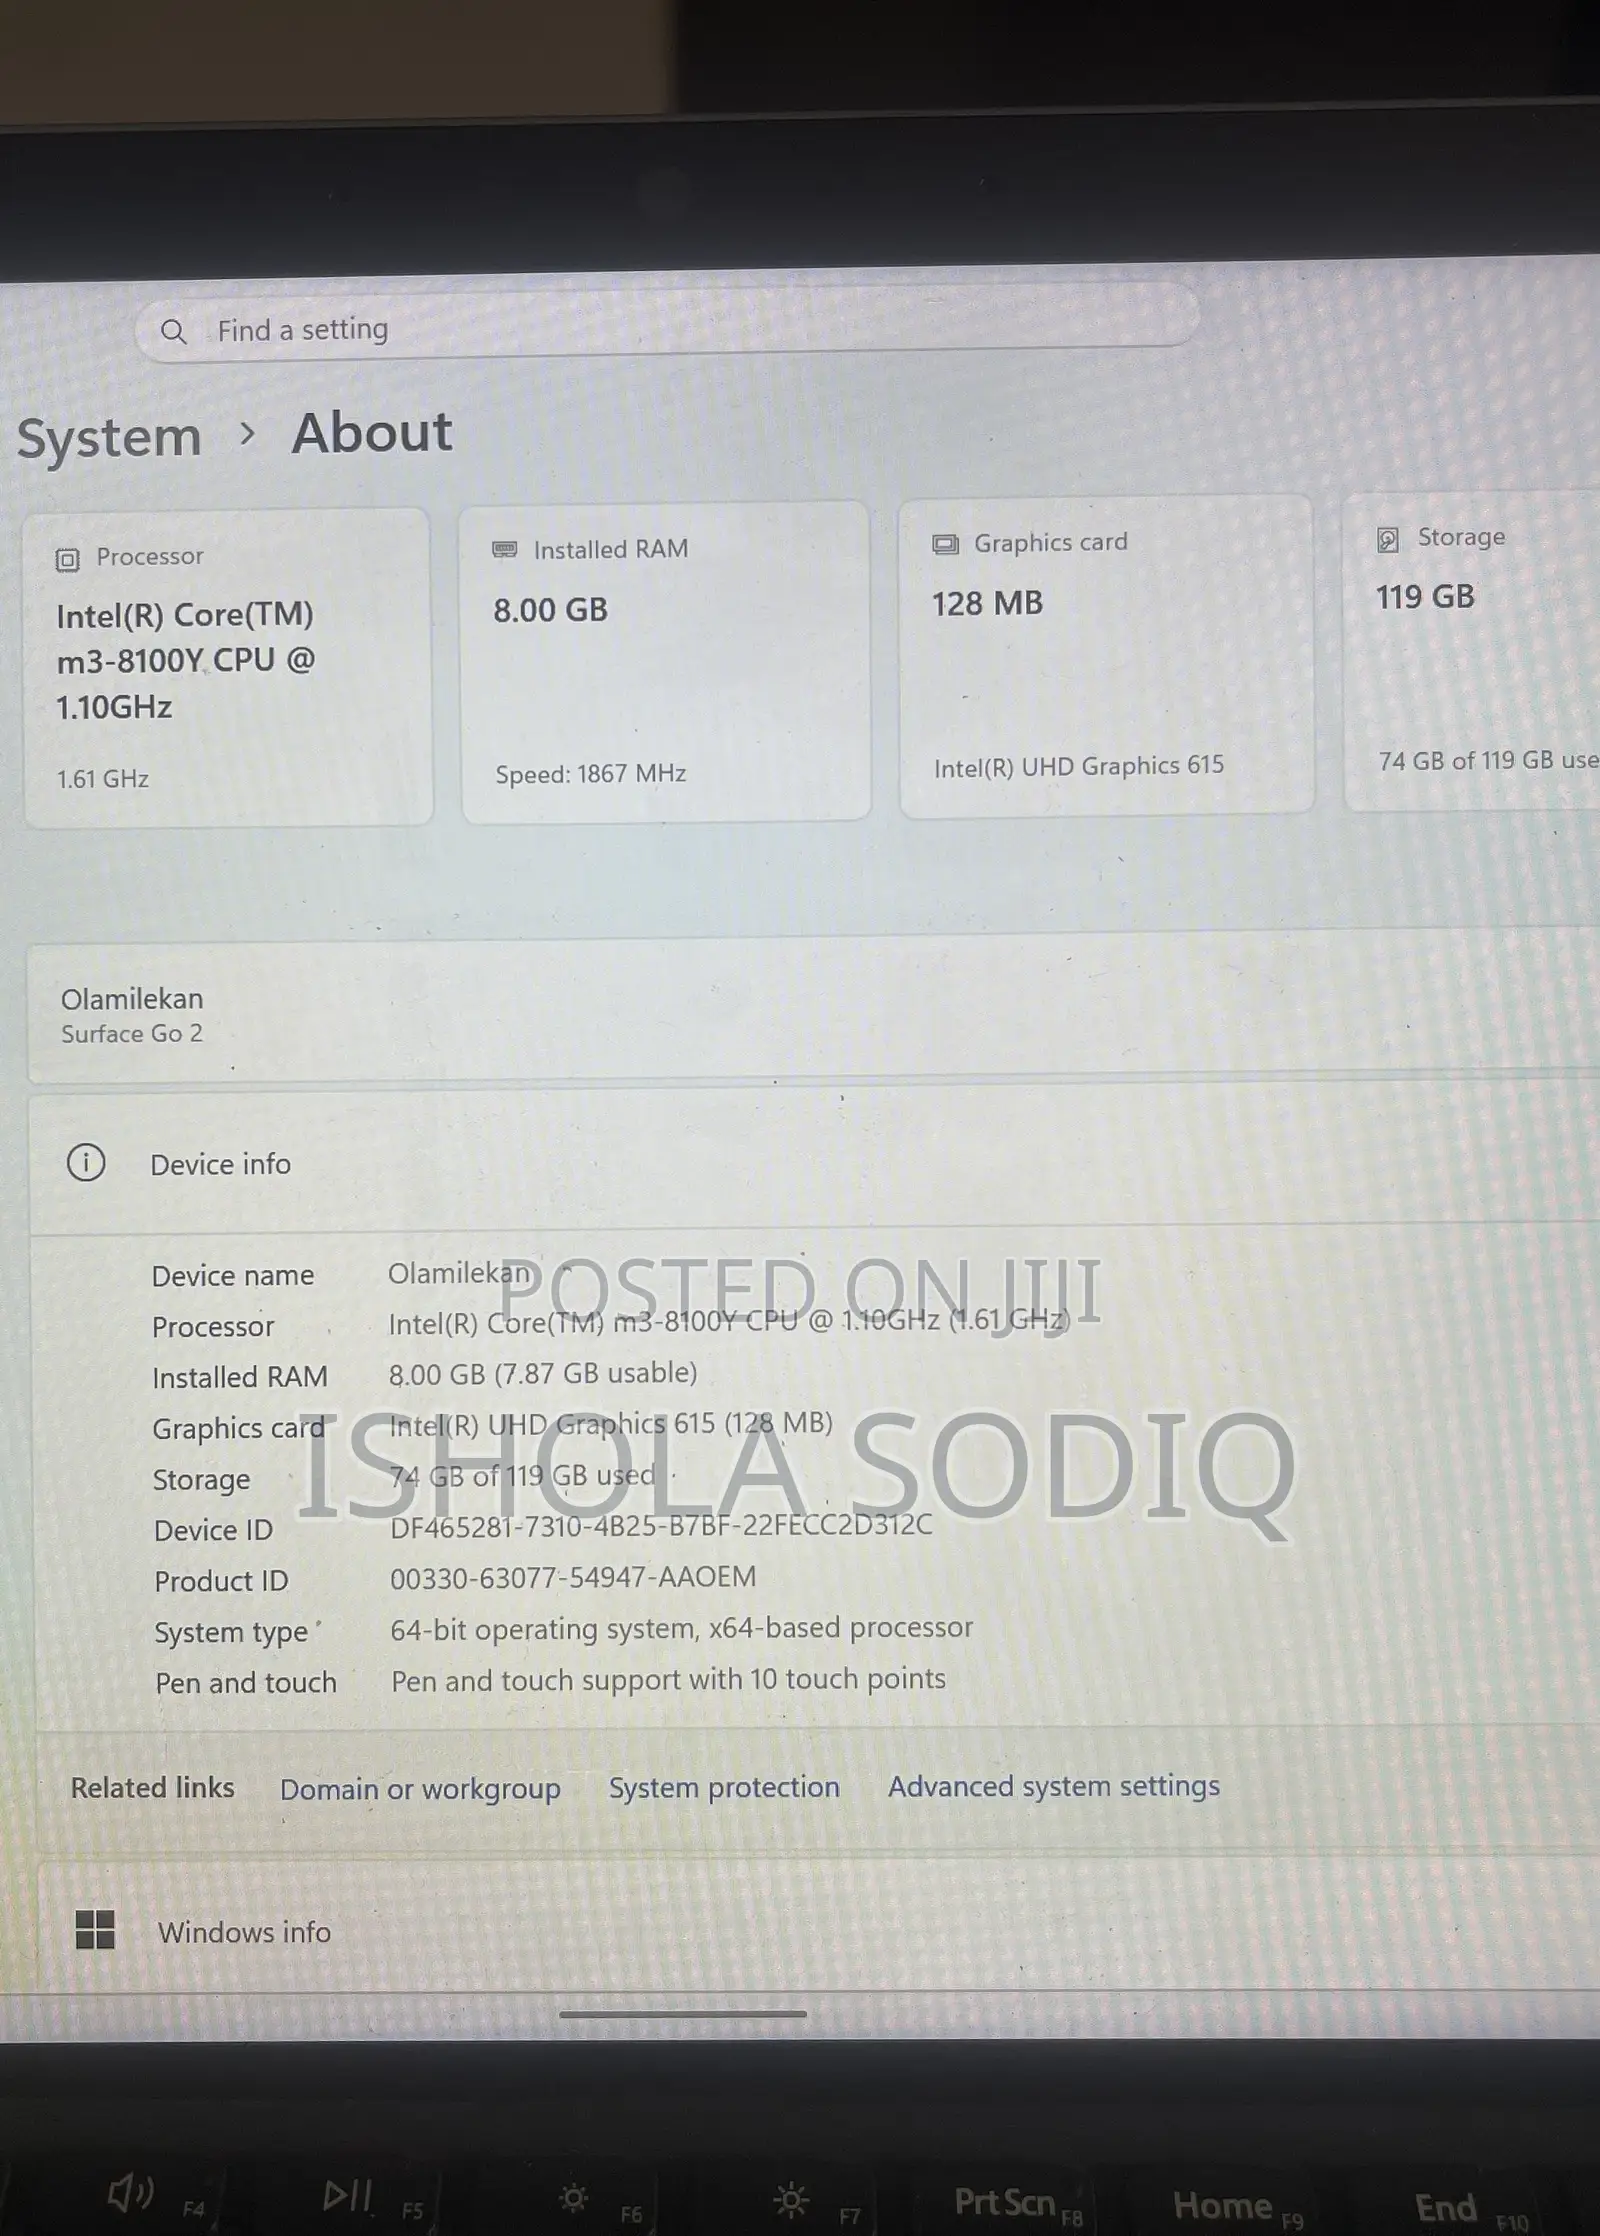Open the Domain or workgroup link
1600x2236 pixels.
click(420, 1790)
